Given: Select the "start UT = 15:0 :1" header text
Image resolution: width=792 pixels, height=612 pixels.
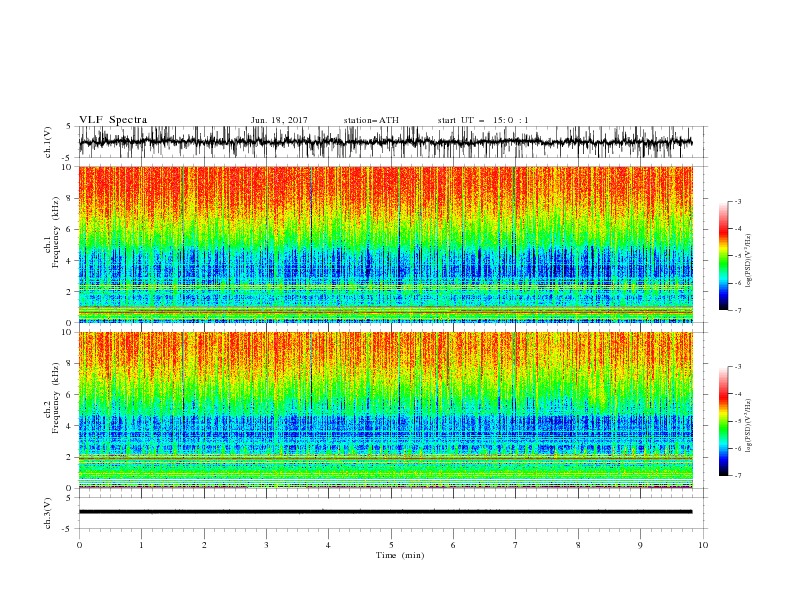Looking at the screenshot, I should click(483, 120).
